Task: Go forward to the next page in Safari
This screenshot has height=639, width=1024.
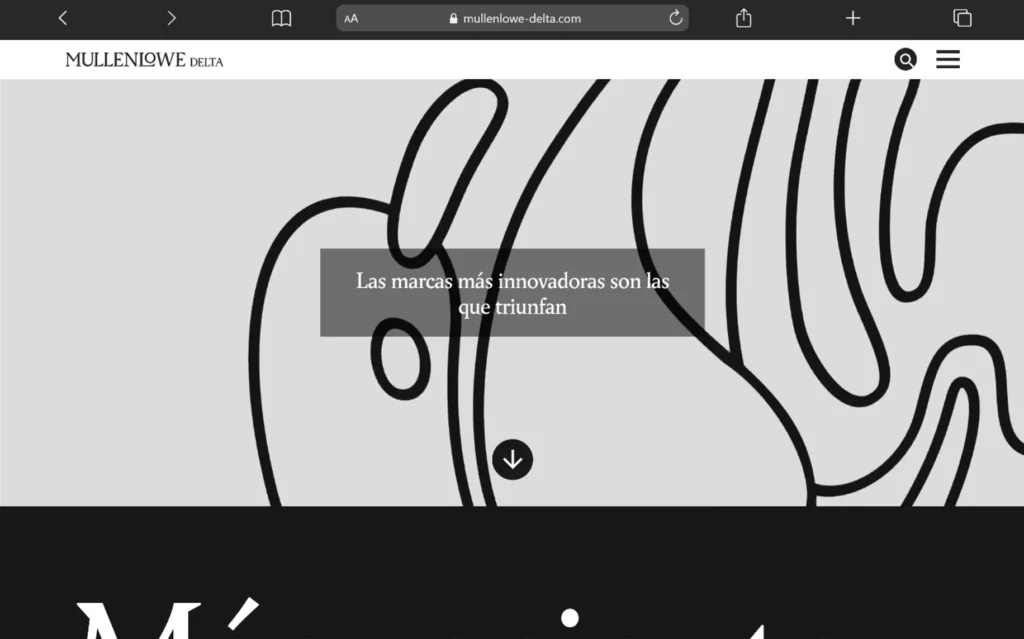Action: pos(172,18)
